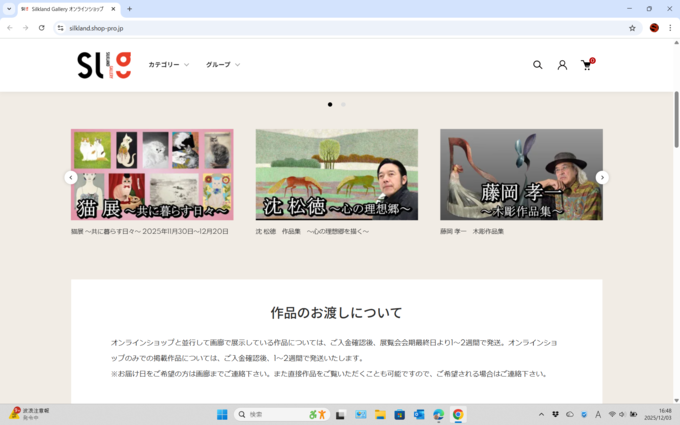This screenshot has height=425, width=680.
Task: Select the second carousel dot indicator
Action: (343, 105)
